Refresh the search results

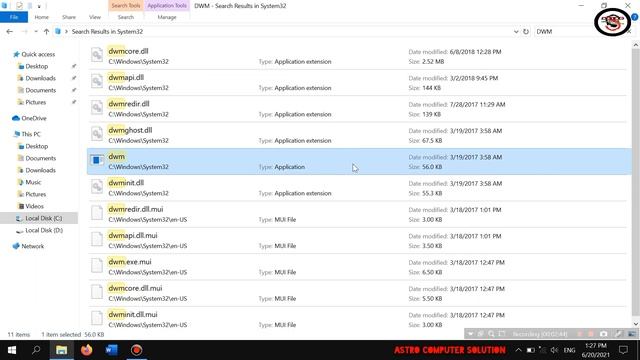[526, 31]
